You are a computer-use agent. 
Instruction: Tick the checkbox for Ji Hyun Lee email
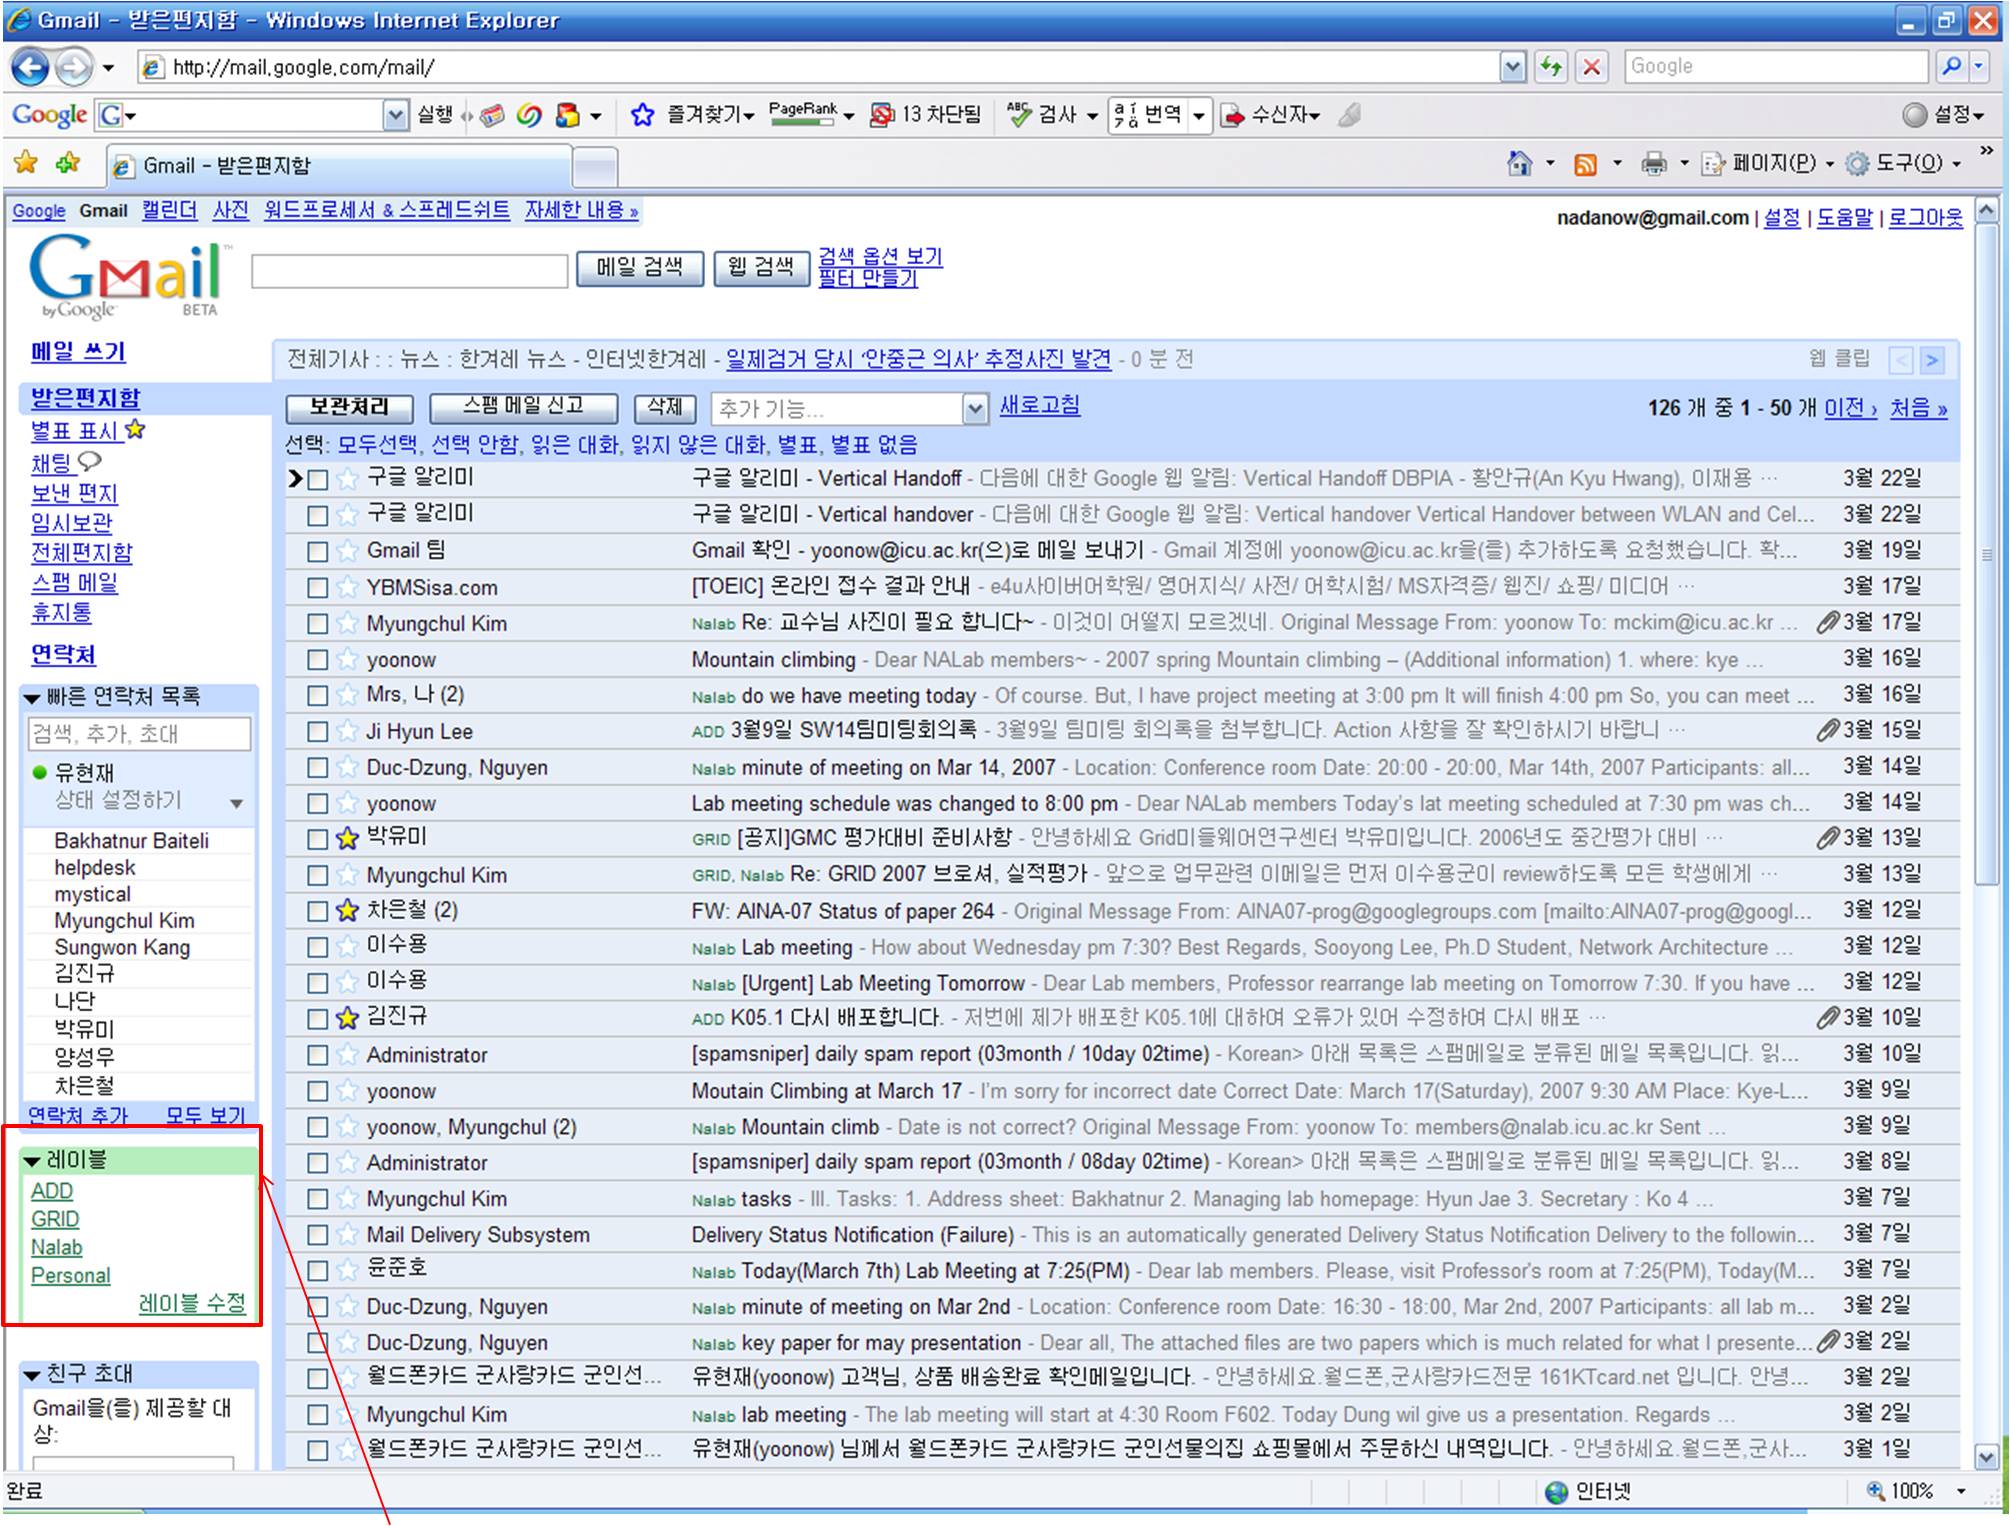pos(317,732)
